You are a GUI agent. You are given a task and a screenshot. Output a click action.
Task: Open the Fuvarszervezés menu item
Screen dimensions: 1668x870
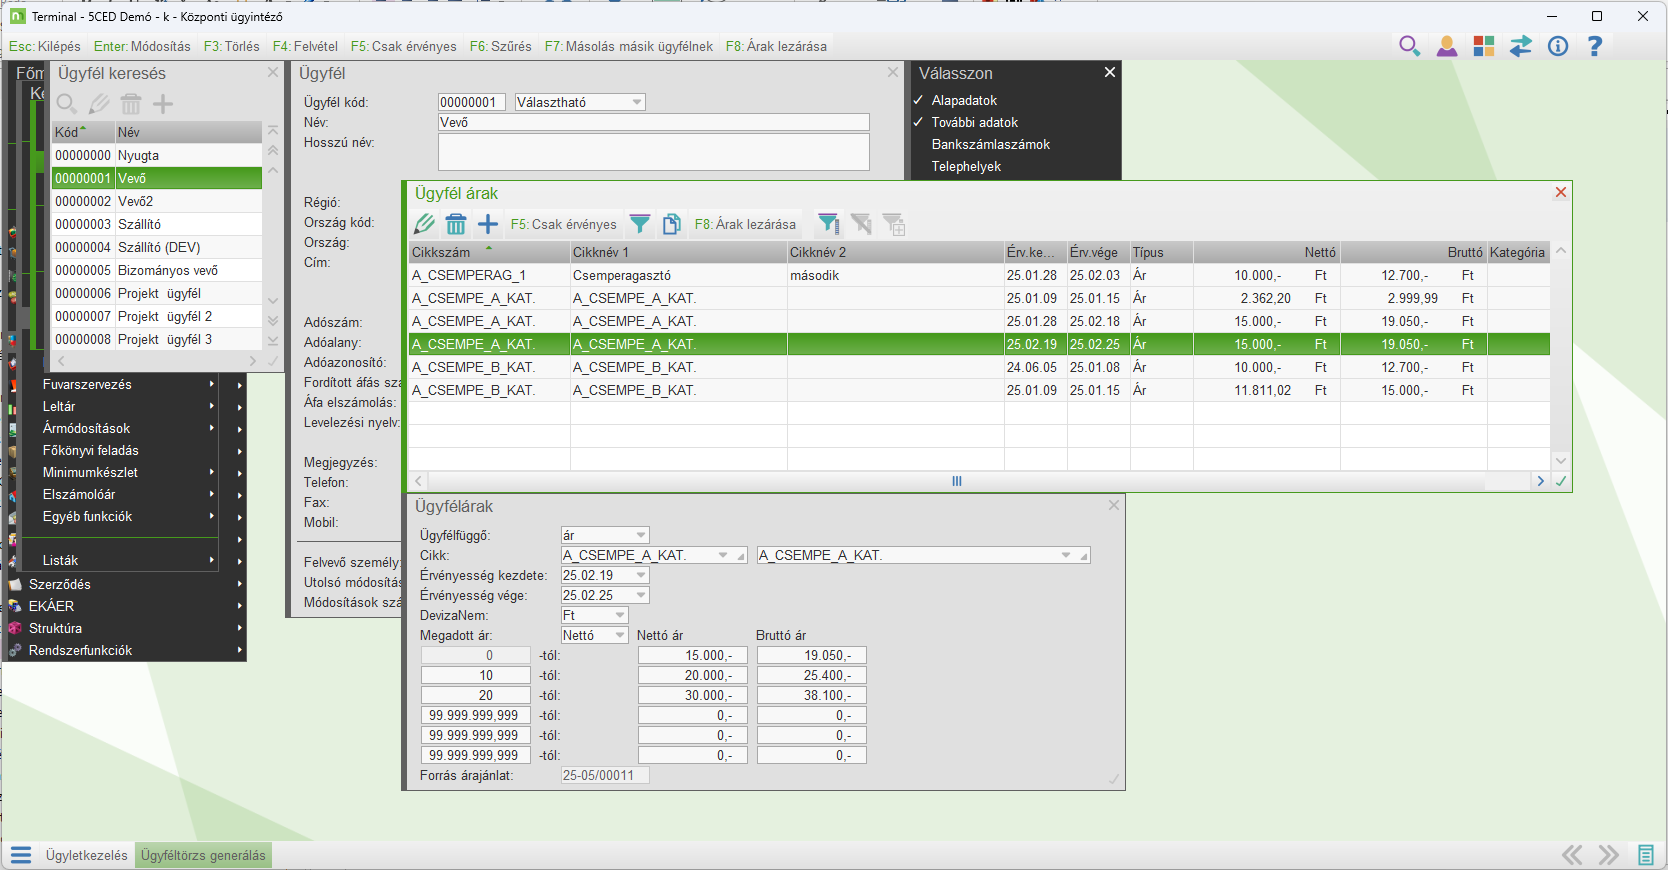(87, 384)
